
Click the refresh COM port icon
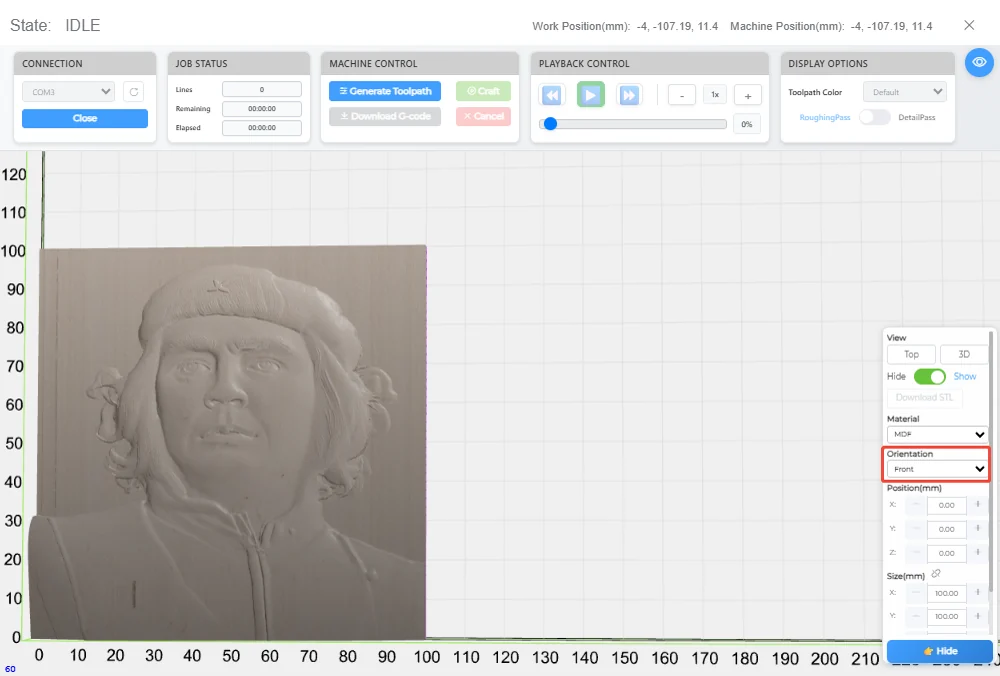[x=134, y=92]
